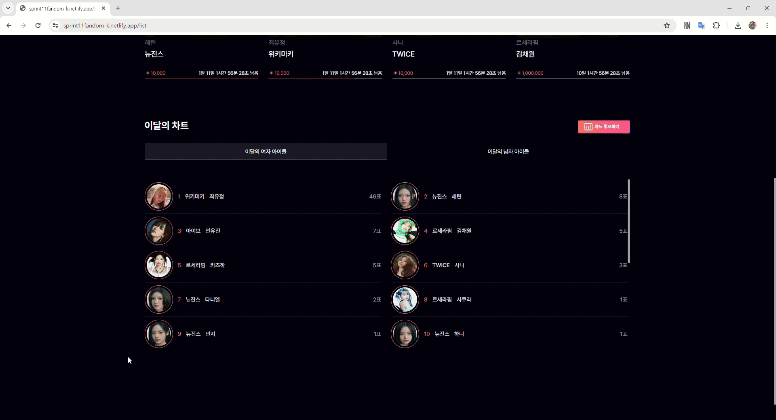Open a new browser tab with plus
Screen dimensions: 776x420
(118, 8)
